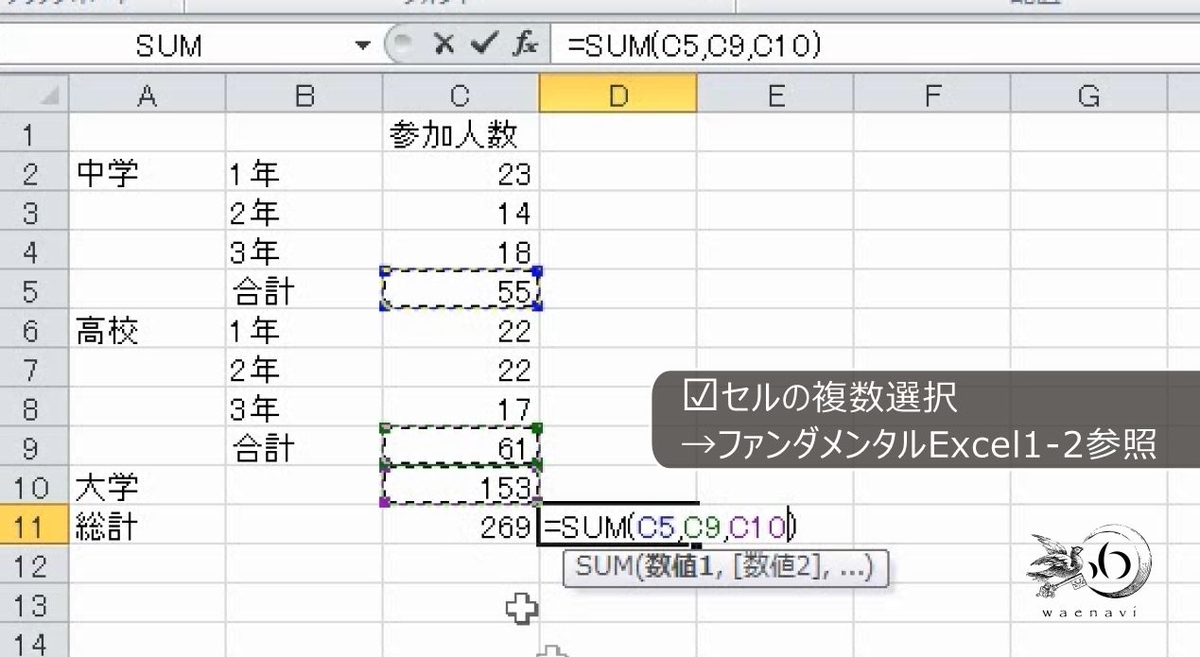
Task: Click cell C8 with value 17
Action: pyautogui.click(x=460, y=409)
